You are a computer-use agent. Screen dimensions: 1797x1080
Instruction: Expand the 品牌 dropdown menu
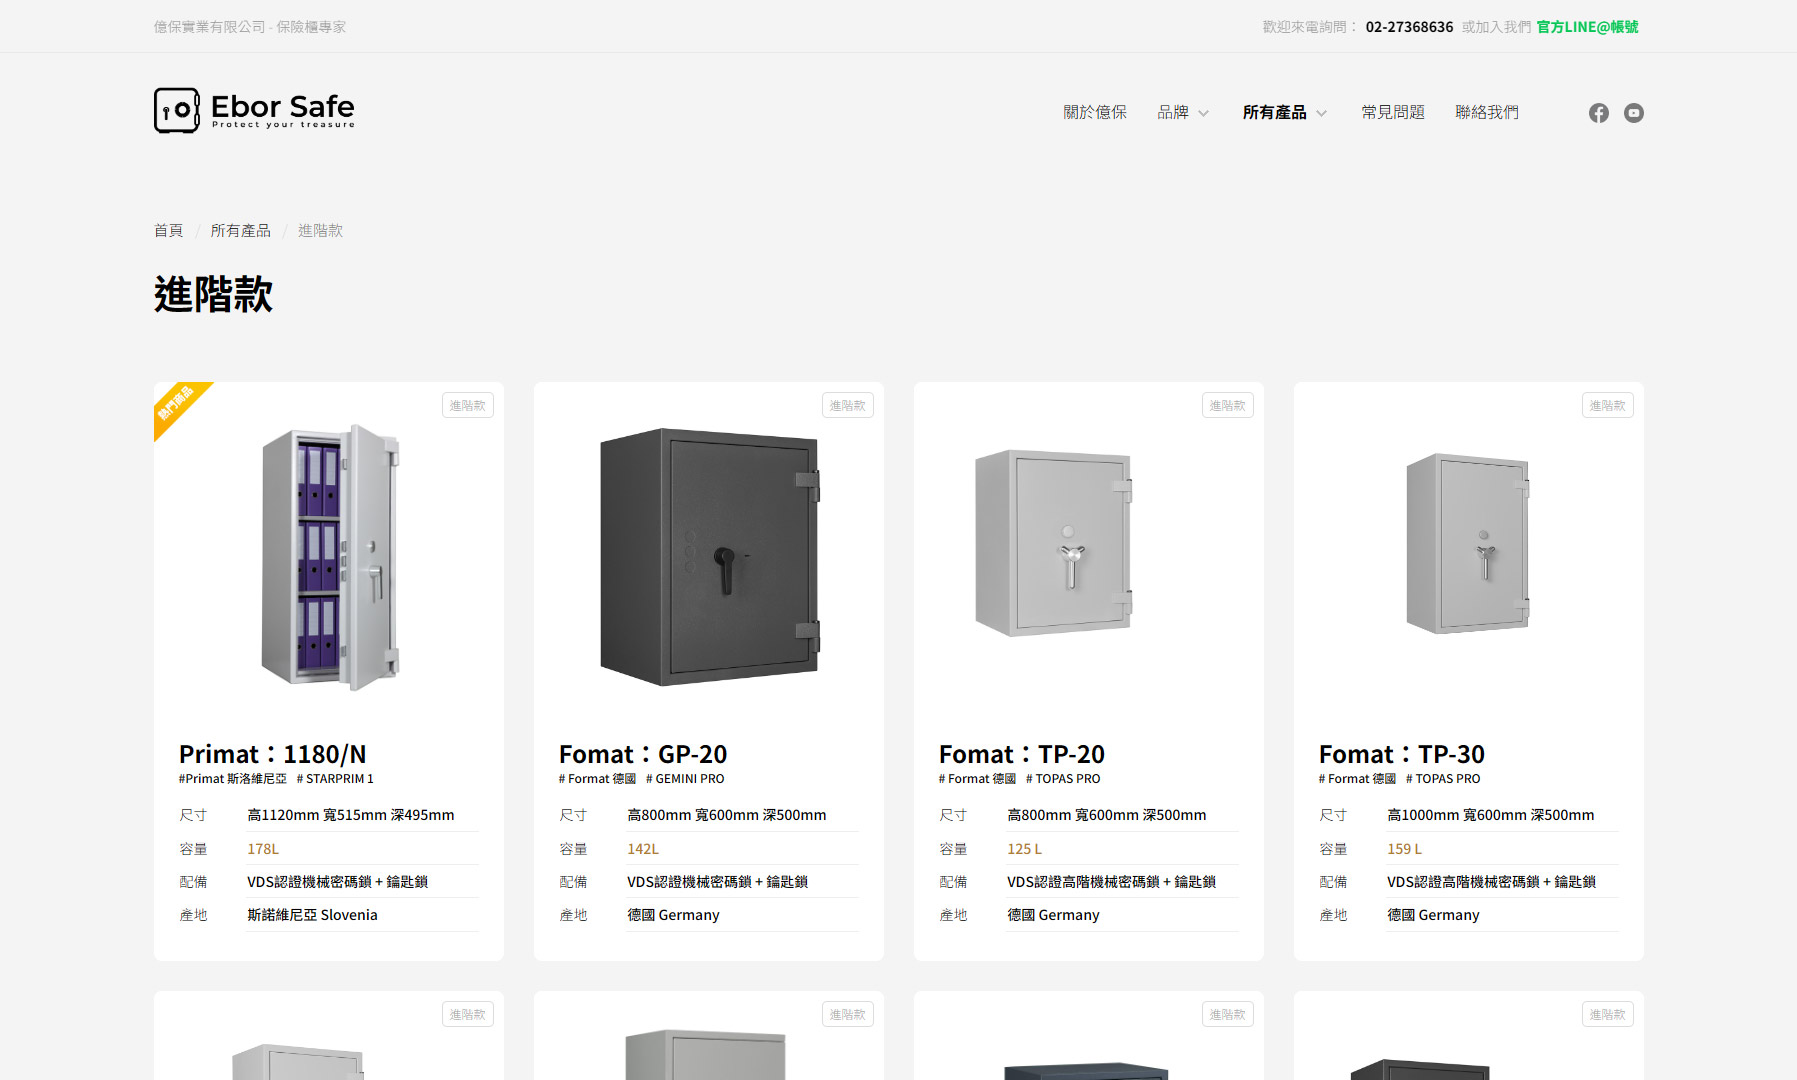pyautogui.click(x=1183, y=113)
